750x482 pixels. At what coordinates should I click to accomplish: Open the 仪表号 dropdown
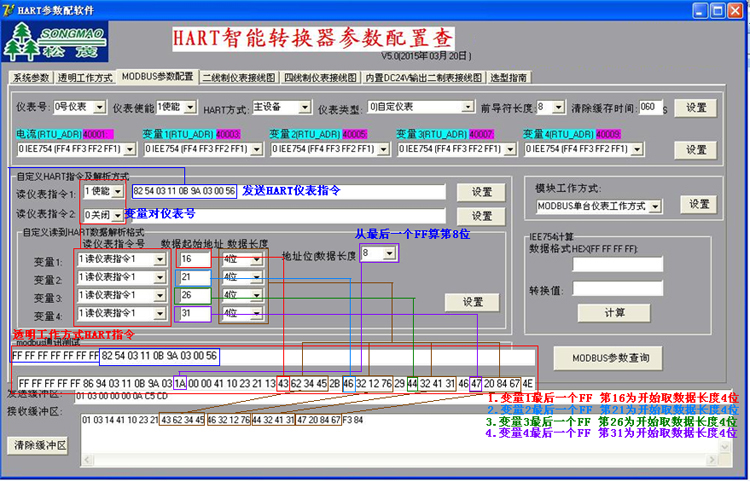79,107
